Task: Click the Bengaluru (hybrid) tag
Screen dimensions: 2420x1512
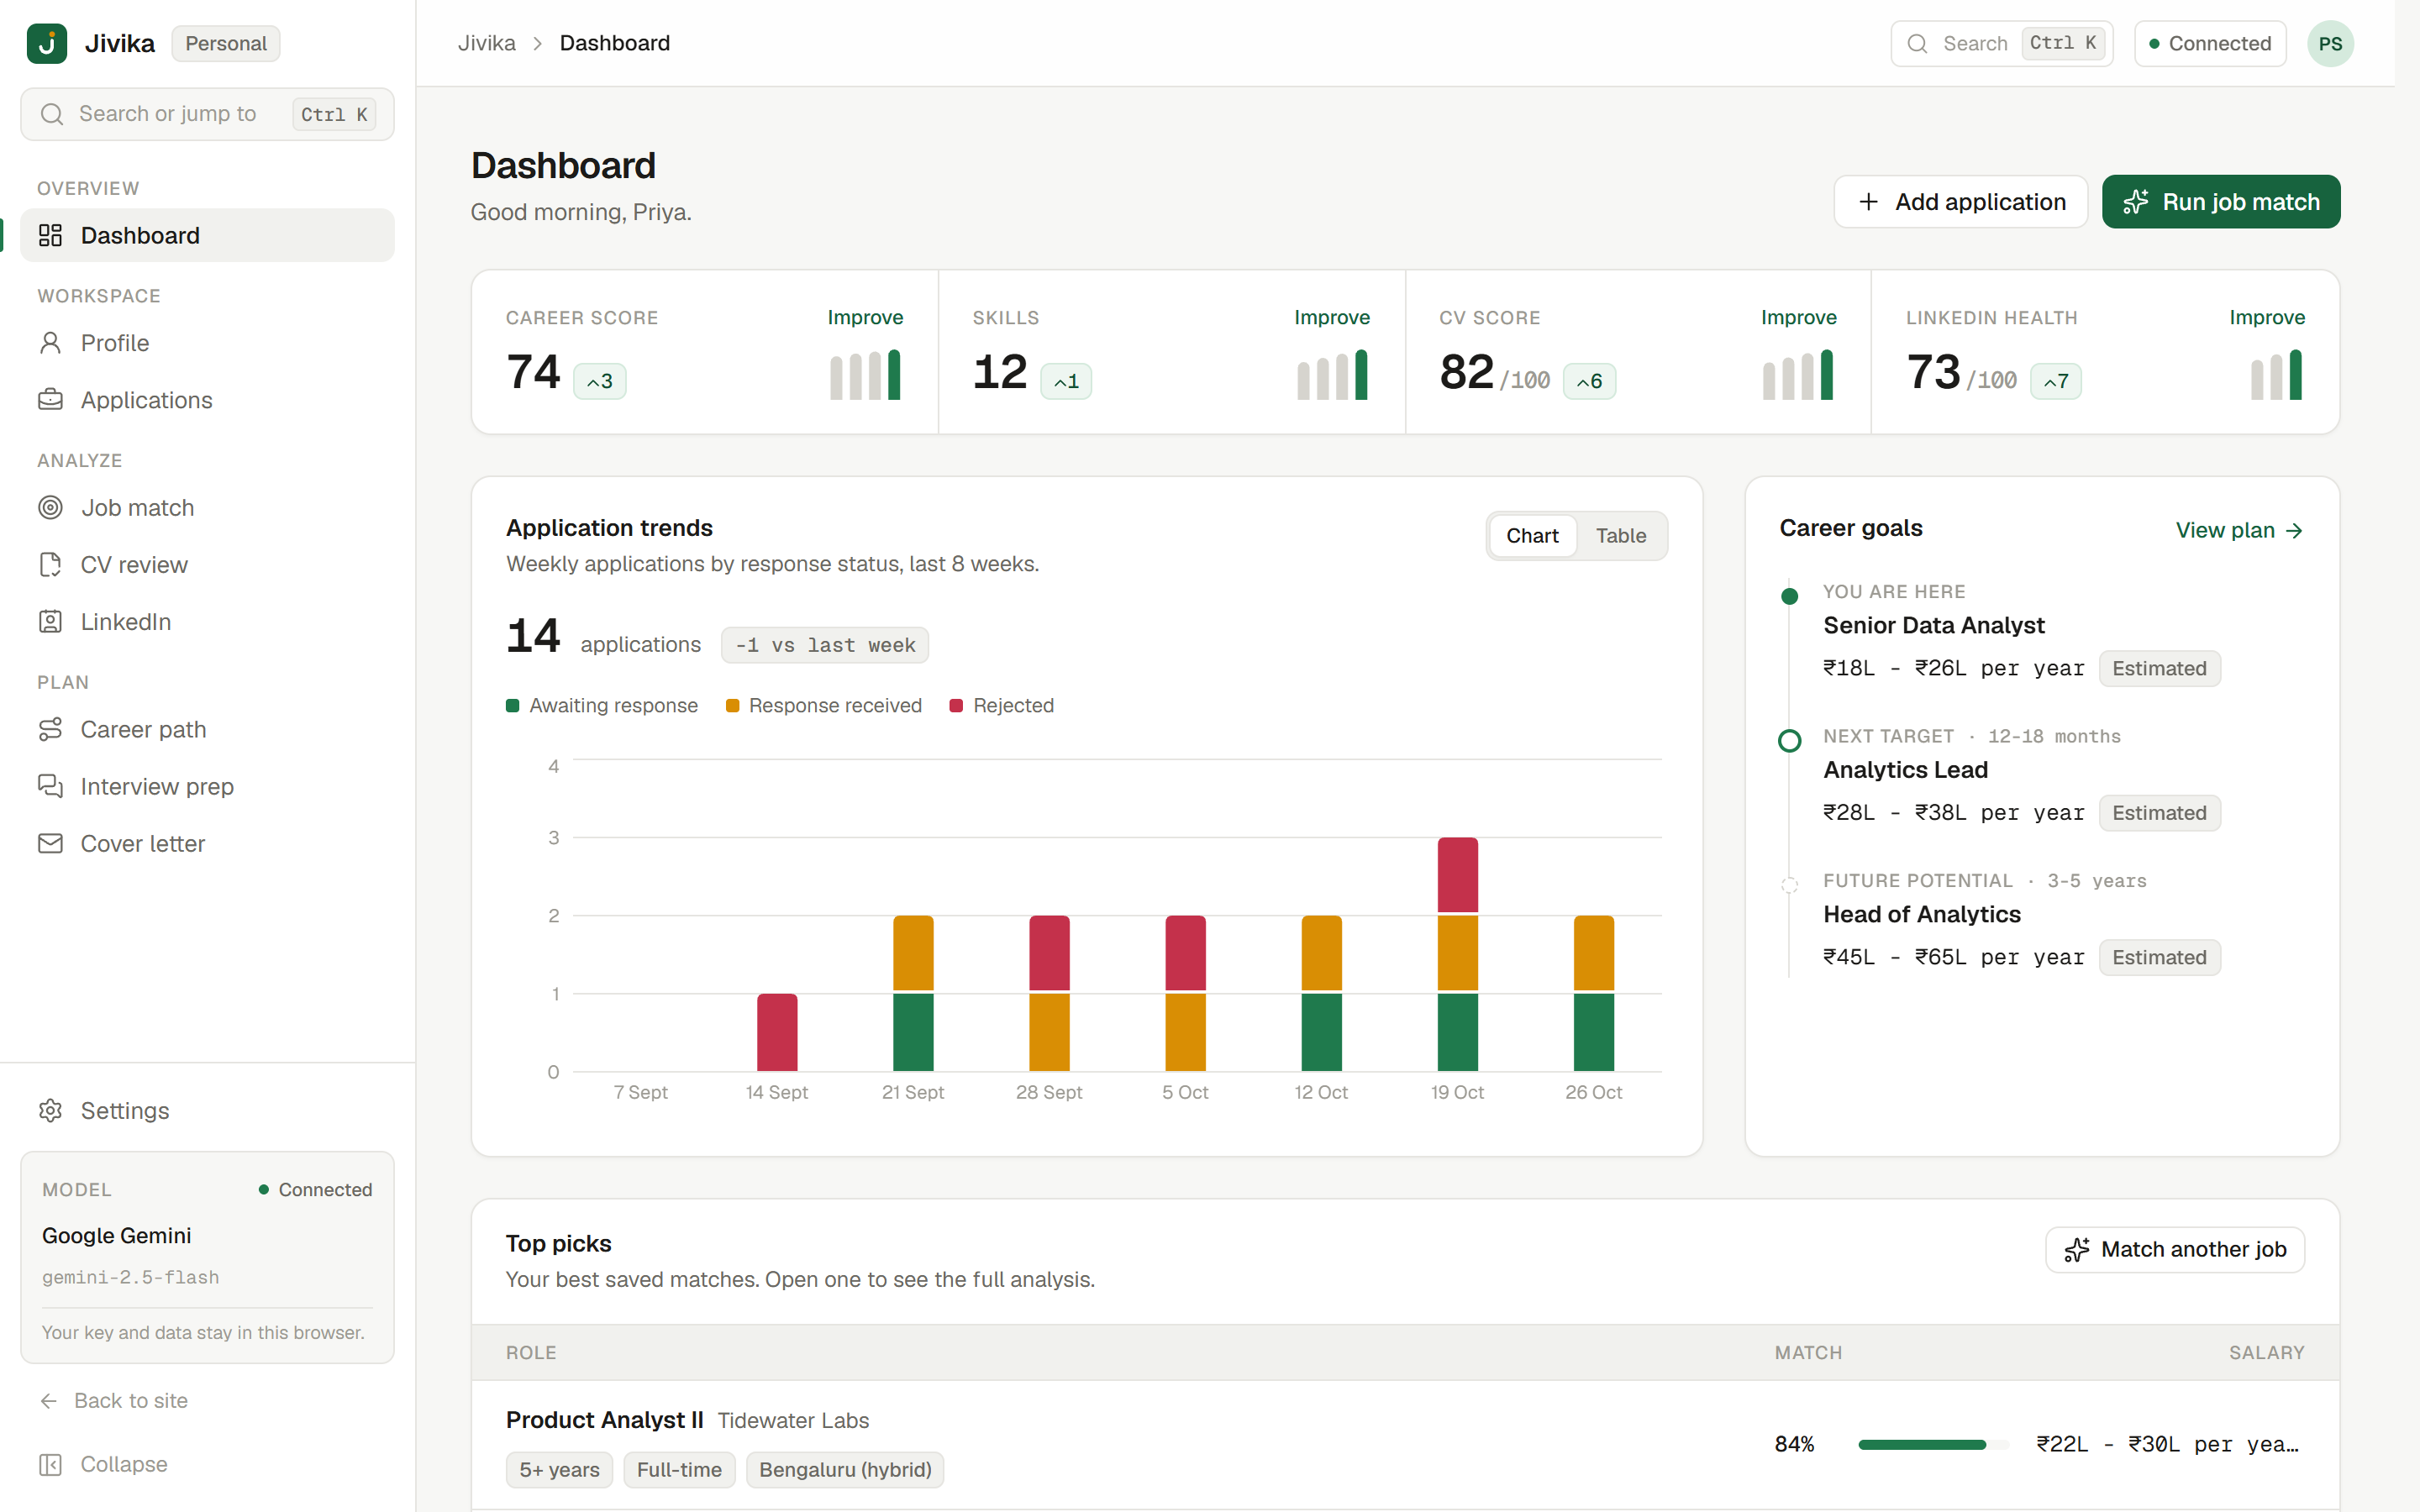Action: 845,1470
